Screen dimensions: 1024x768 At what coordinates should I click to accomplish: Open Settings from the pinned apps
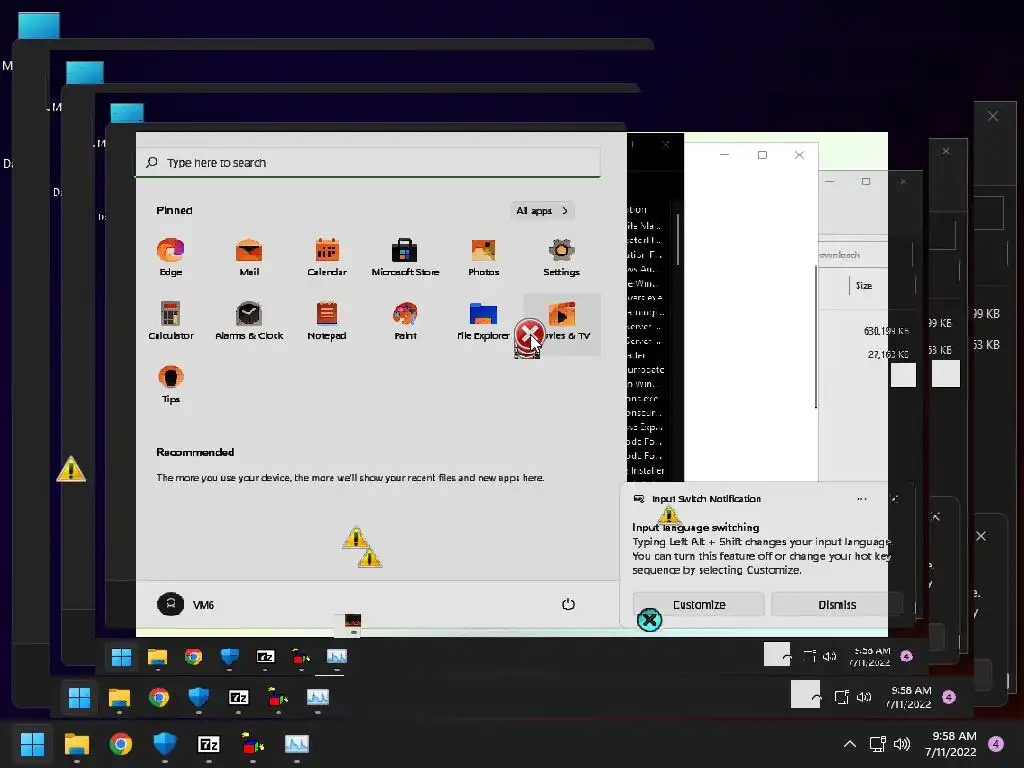pos(561,257)
